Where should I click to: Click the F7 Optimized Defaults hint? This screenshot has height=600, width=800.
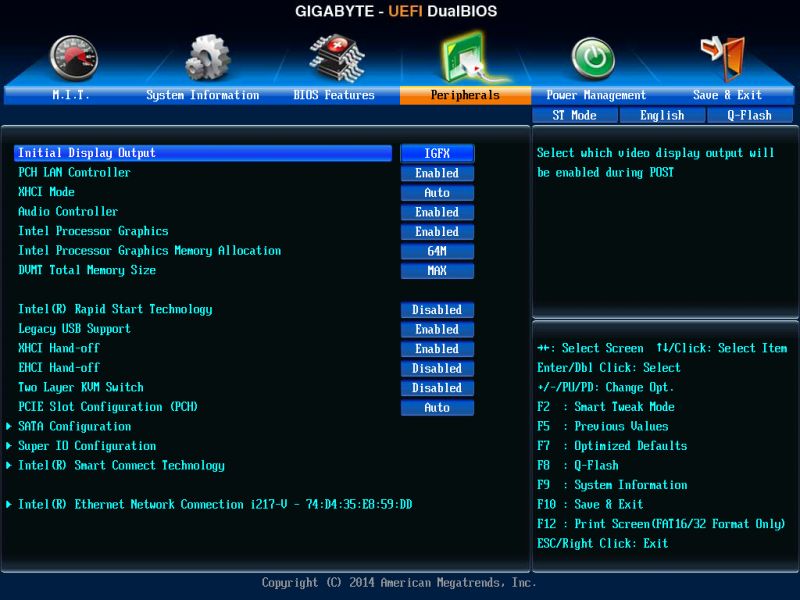[x=612, y=445]
